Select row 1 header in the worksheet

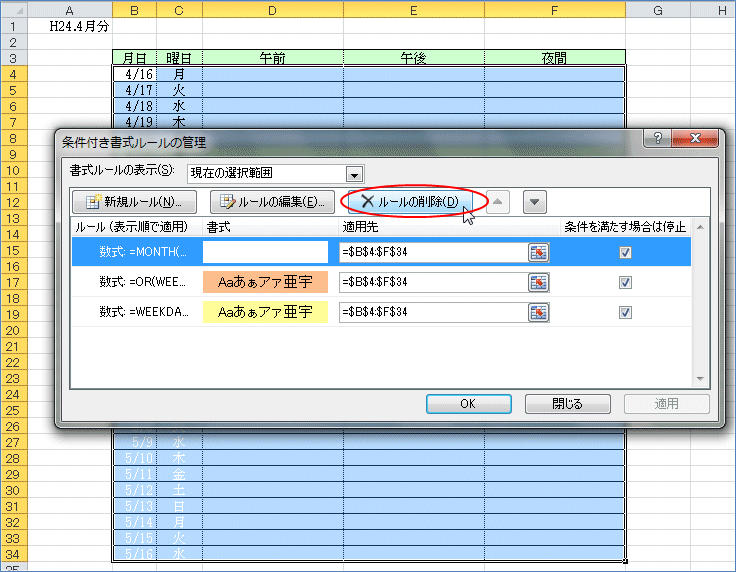13,26
